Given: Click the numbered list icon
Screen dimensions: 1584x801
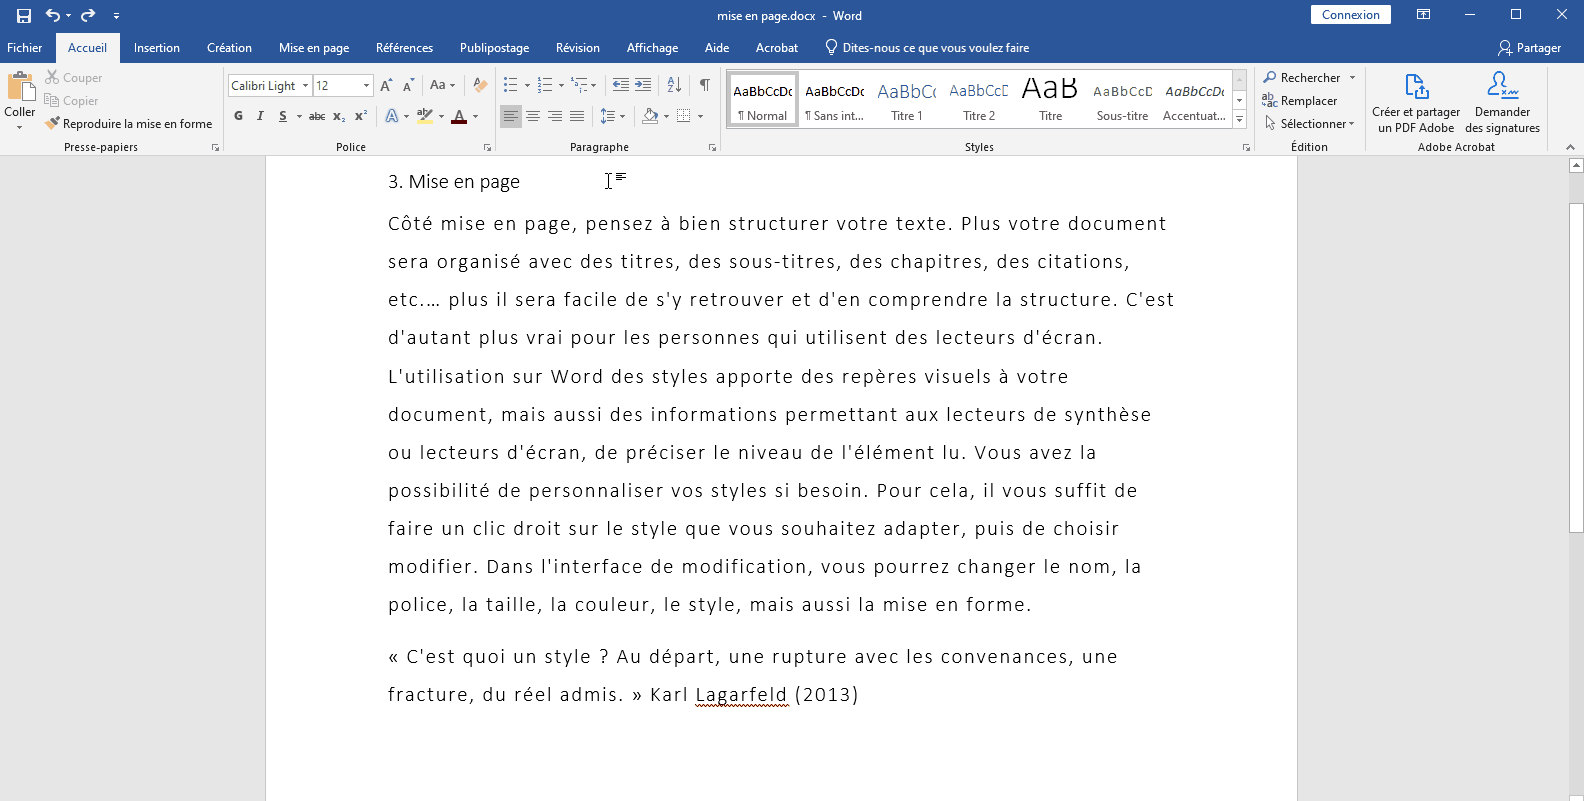Looking at the screenshot, I should click(x=545, y=85).
